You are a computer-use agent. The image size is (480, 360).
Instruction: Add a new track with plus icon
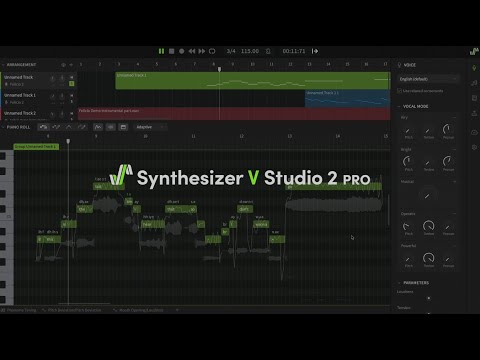(x=71, y=65)
